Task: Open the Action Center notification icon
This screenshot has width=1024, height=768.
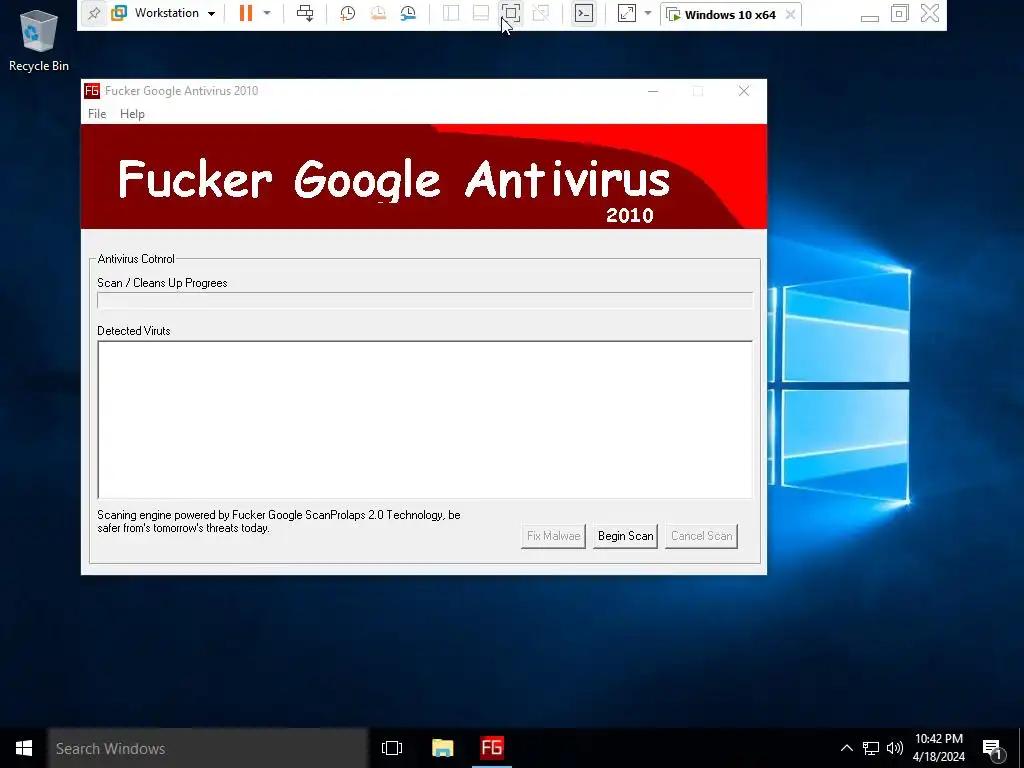Action: (x=993, y=749)
